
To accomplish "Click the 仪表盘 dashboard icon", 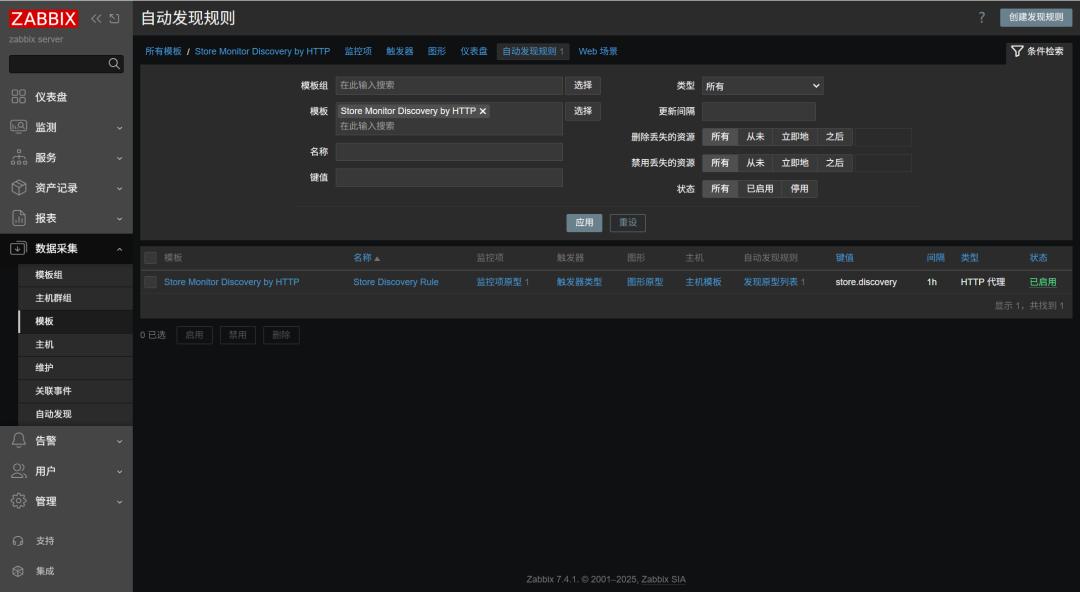I will click(x=19, y=96).
